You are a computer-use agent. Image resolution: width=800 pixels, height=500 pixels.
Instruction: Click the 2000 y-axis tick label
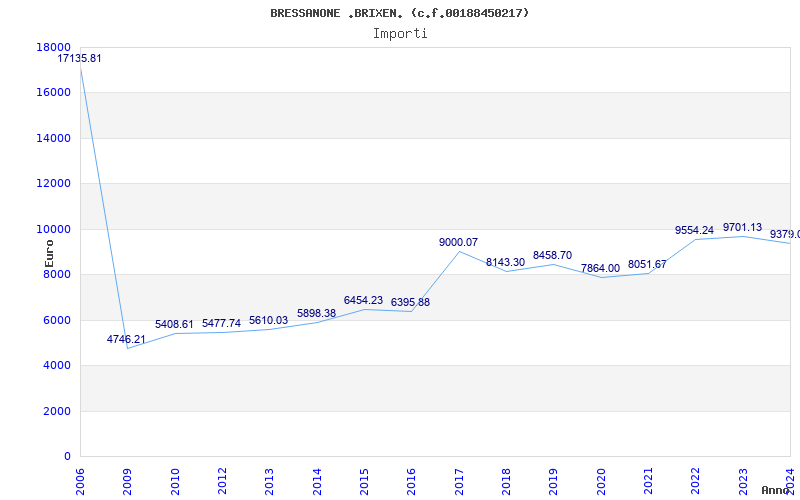click(x=57, y=411)
